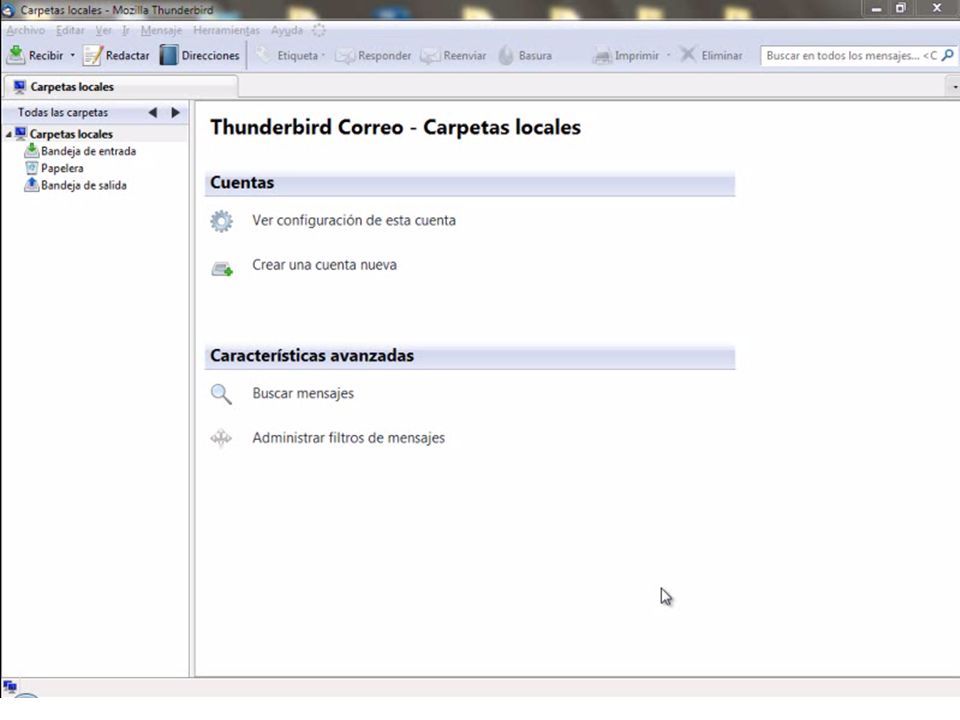Viewport: 960px width, 720px height.
Task: Click the Cuentas section header
Action: click(x=470, y=183)
